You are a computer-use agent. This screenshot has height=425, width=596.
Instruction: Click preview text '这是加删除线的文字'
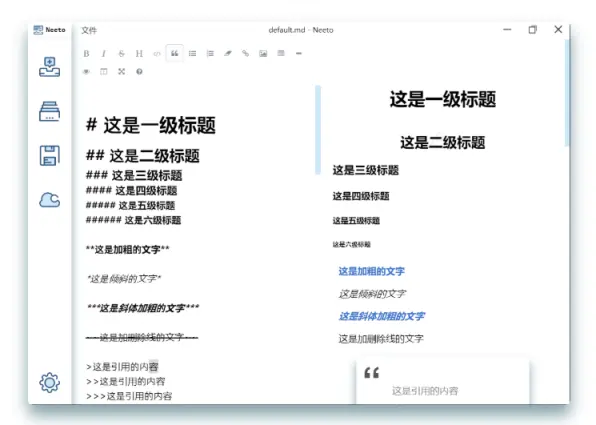tap(381, 338)
